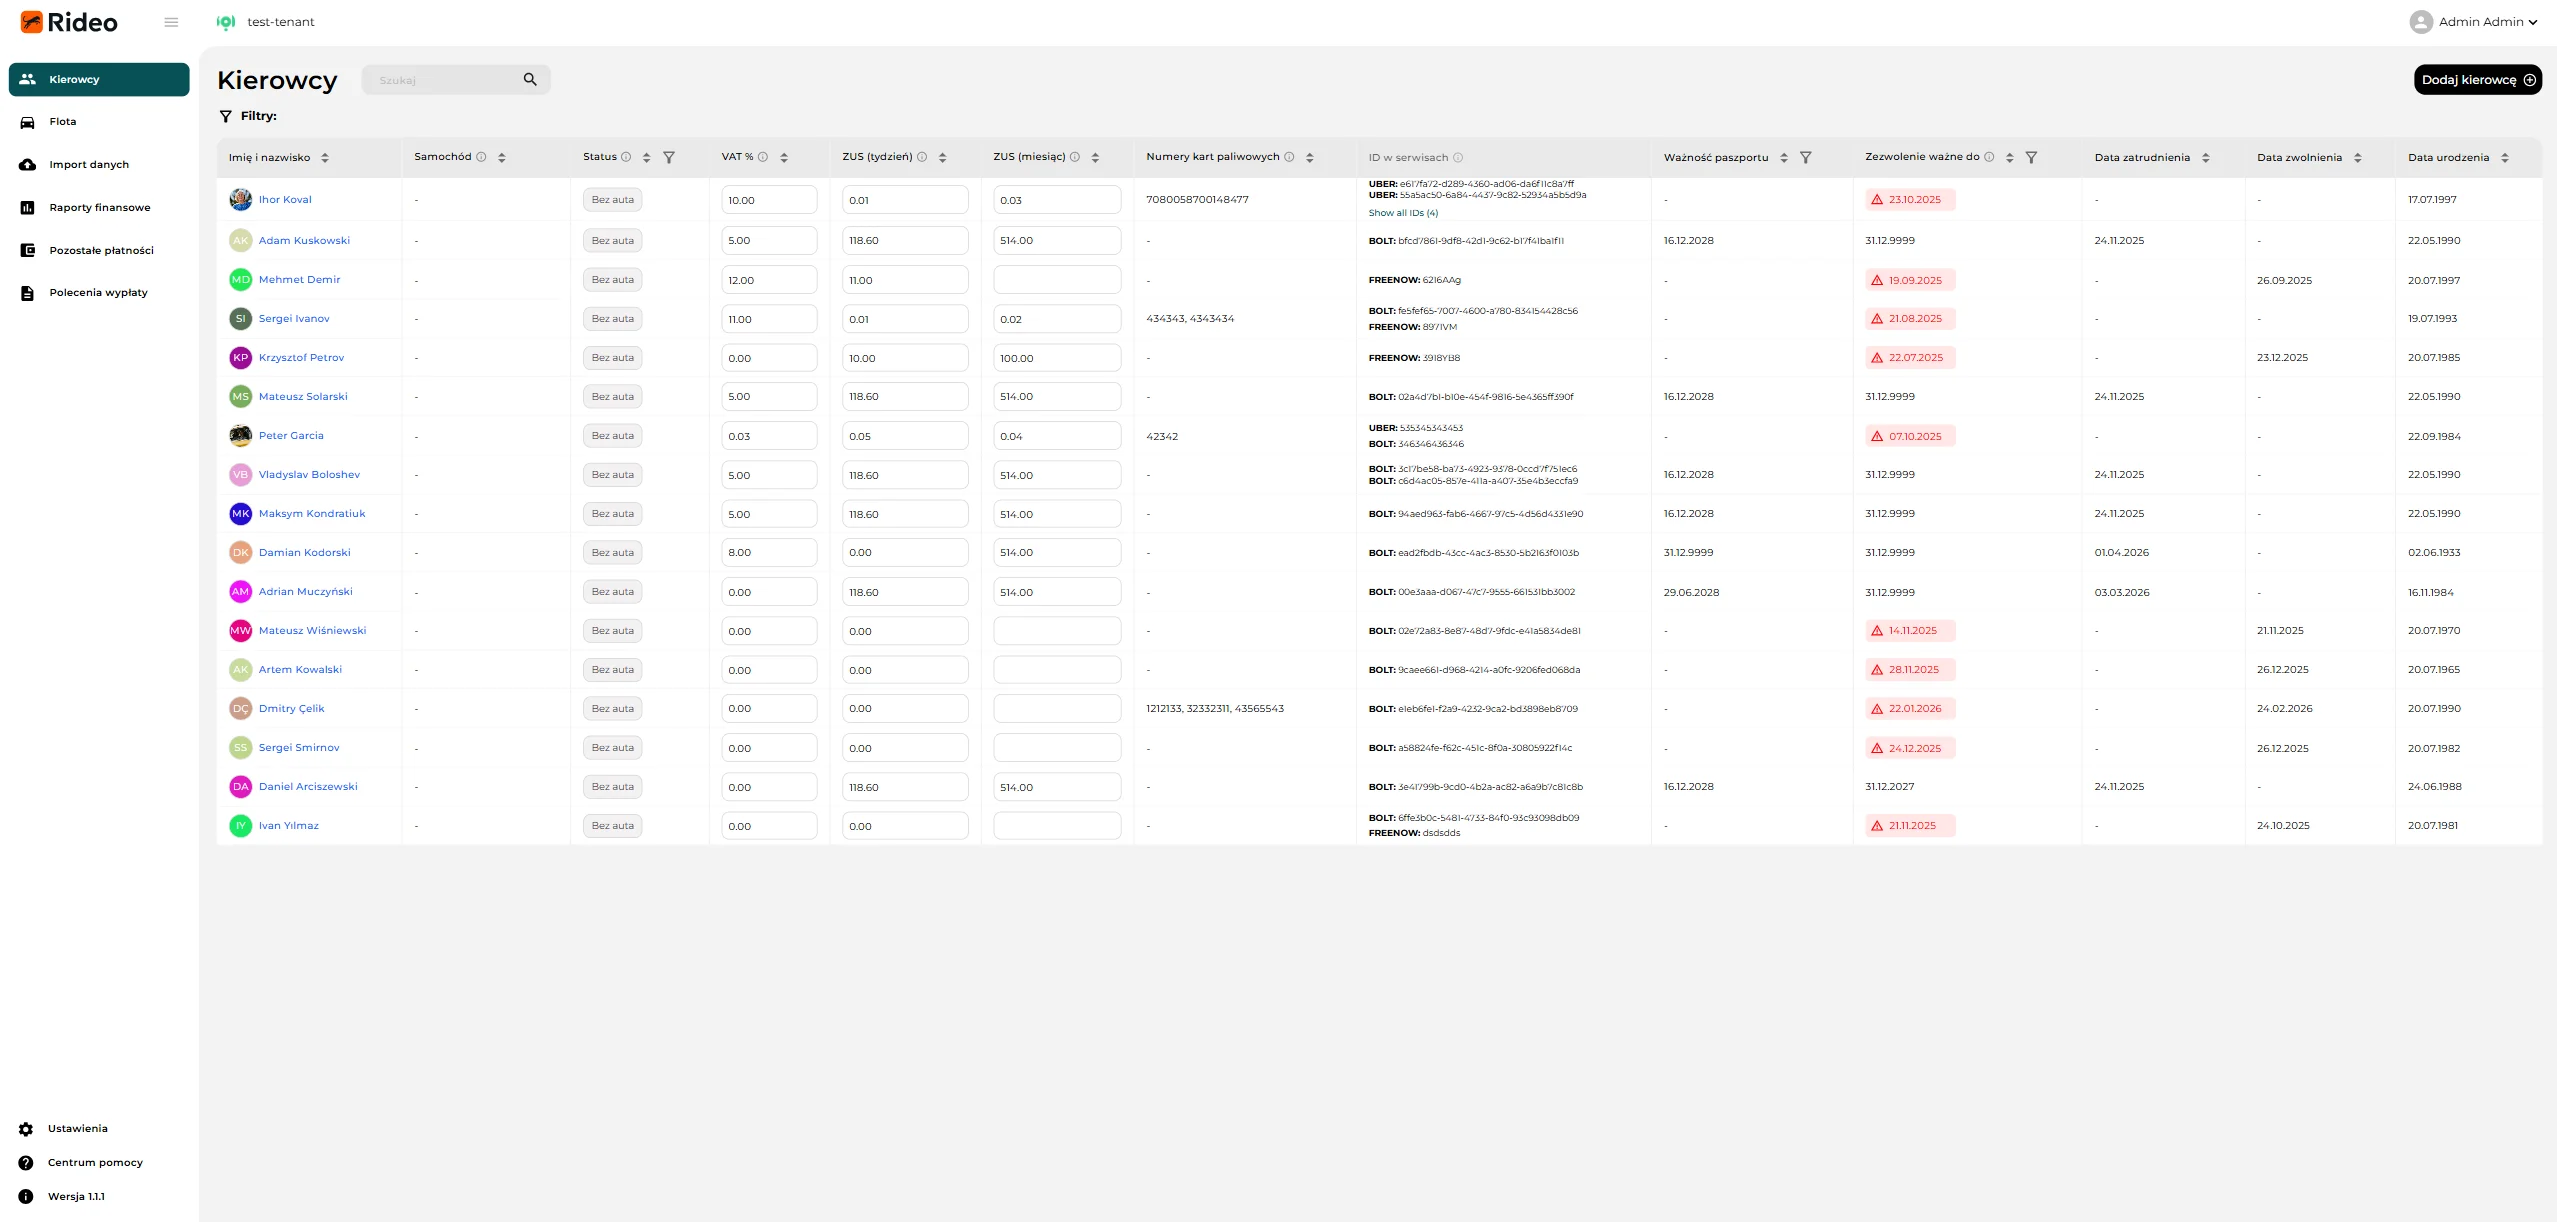Sort by Samochód column

(502, 158)
